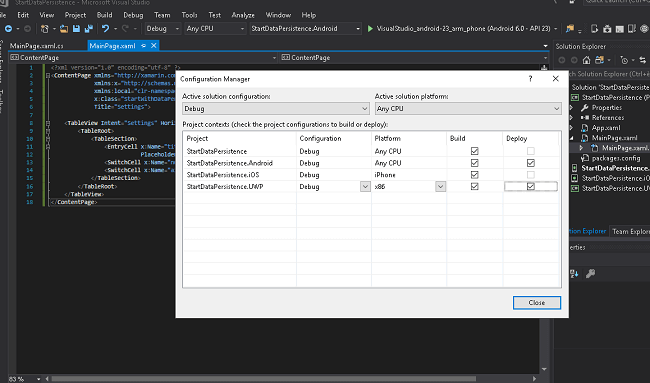Click the Save icon in toolbar
650x383 pixels.
[x=76, y=29]
